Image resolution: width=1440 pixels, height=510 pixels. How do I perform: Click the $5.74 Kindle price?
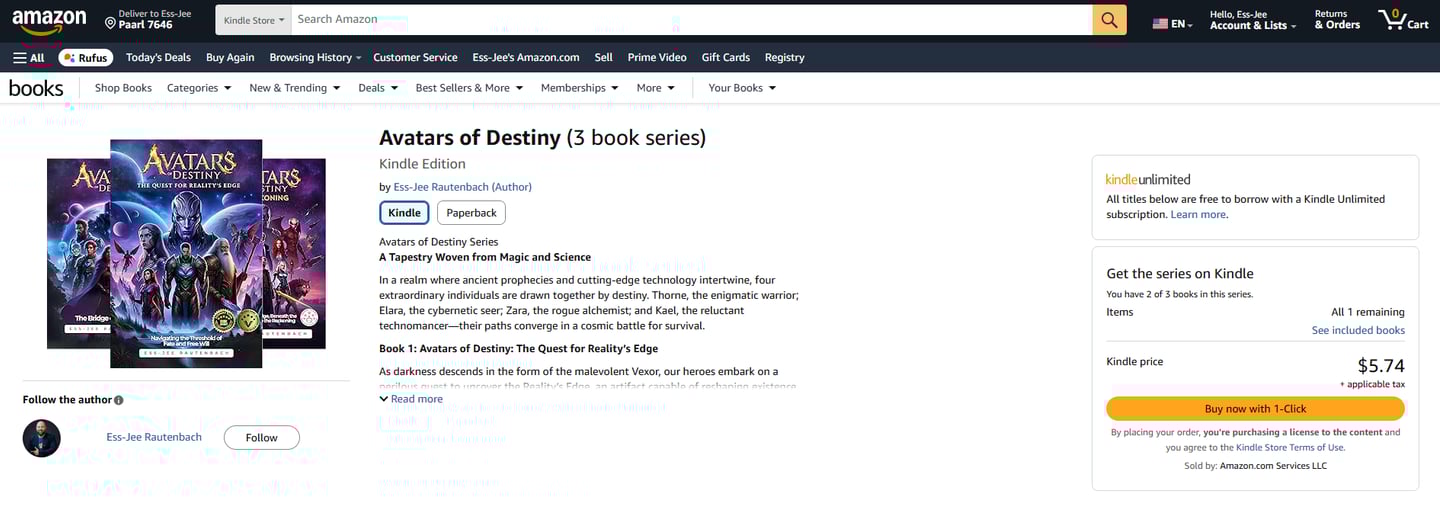(1381, 366)
